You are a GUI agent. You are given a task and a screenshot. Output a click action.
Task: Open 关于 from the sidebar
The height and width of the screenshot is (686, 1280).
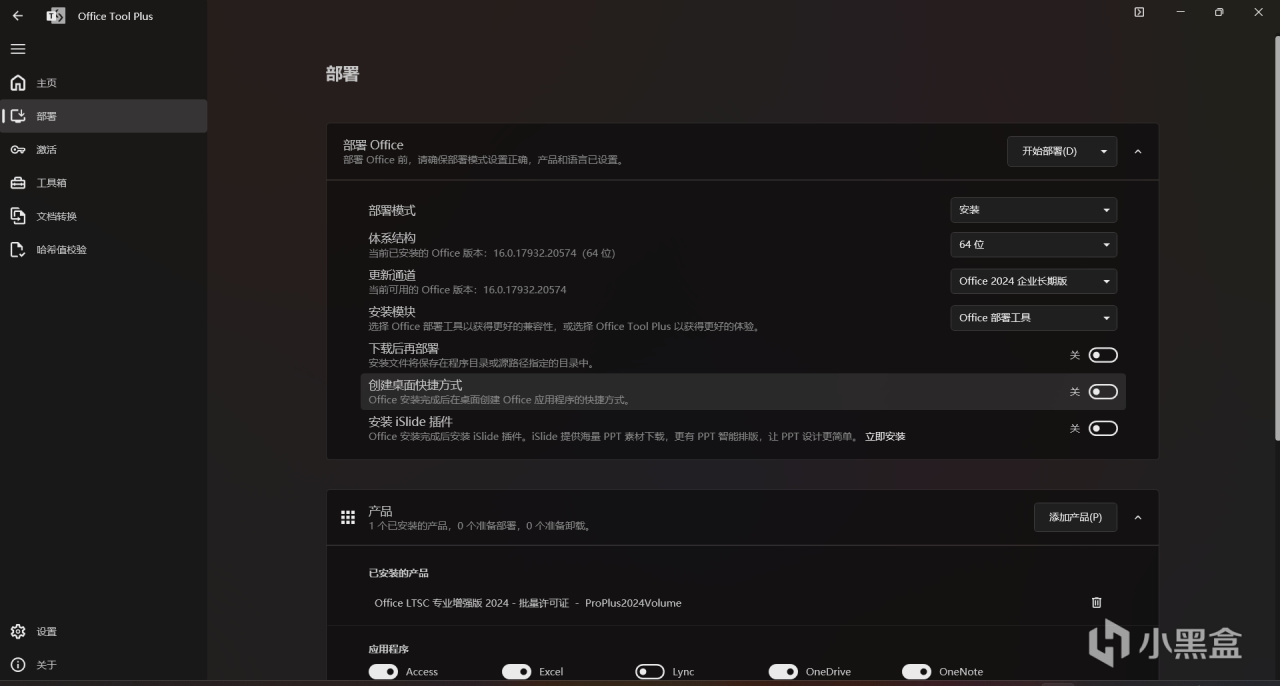point(104,665)
